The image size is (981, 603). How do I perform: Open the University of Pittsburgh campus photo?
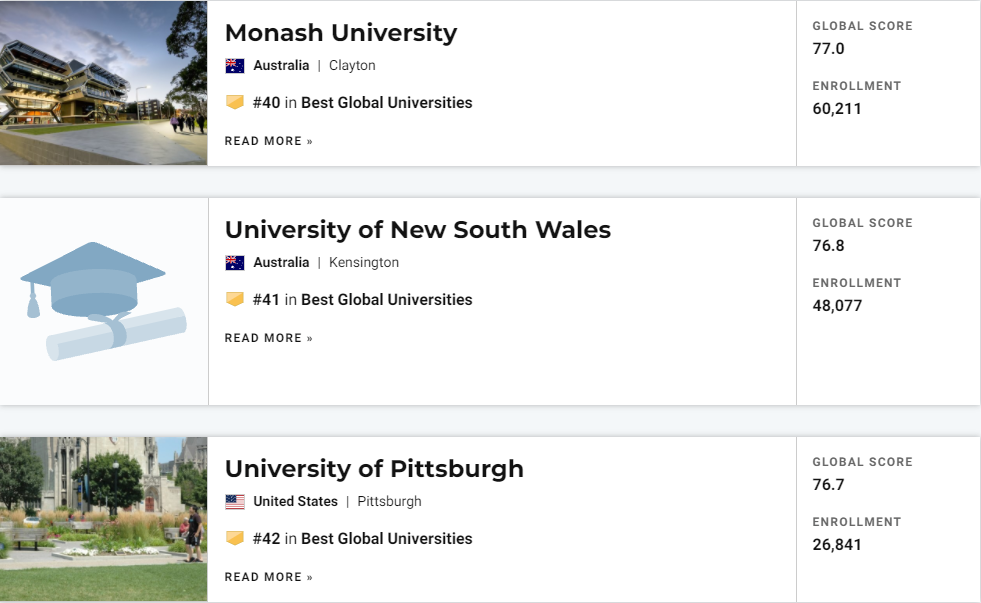[x=104, y=519]
